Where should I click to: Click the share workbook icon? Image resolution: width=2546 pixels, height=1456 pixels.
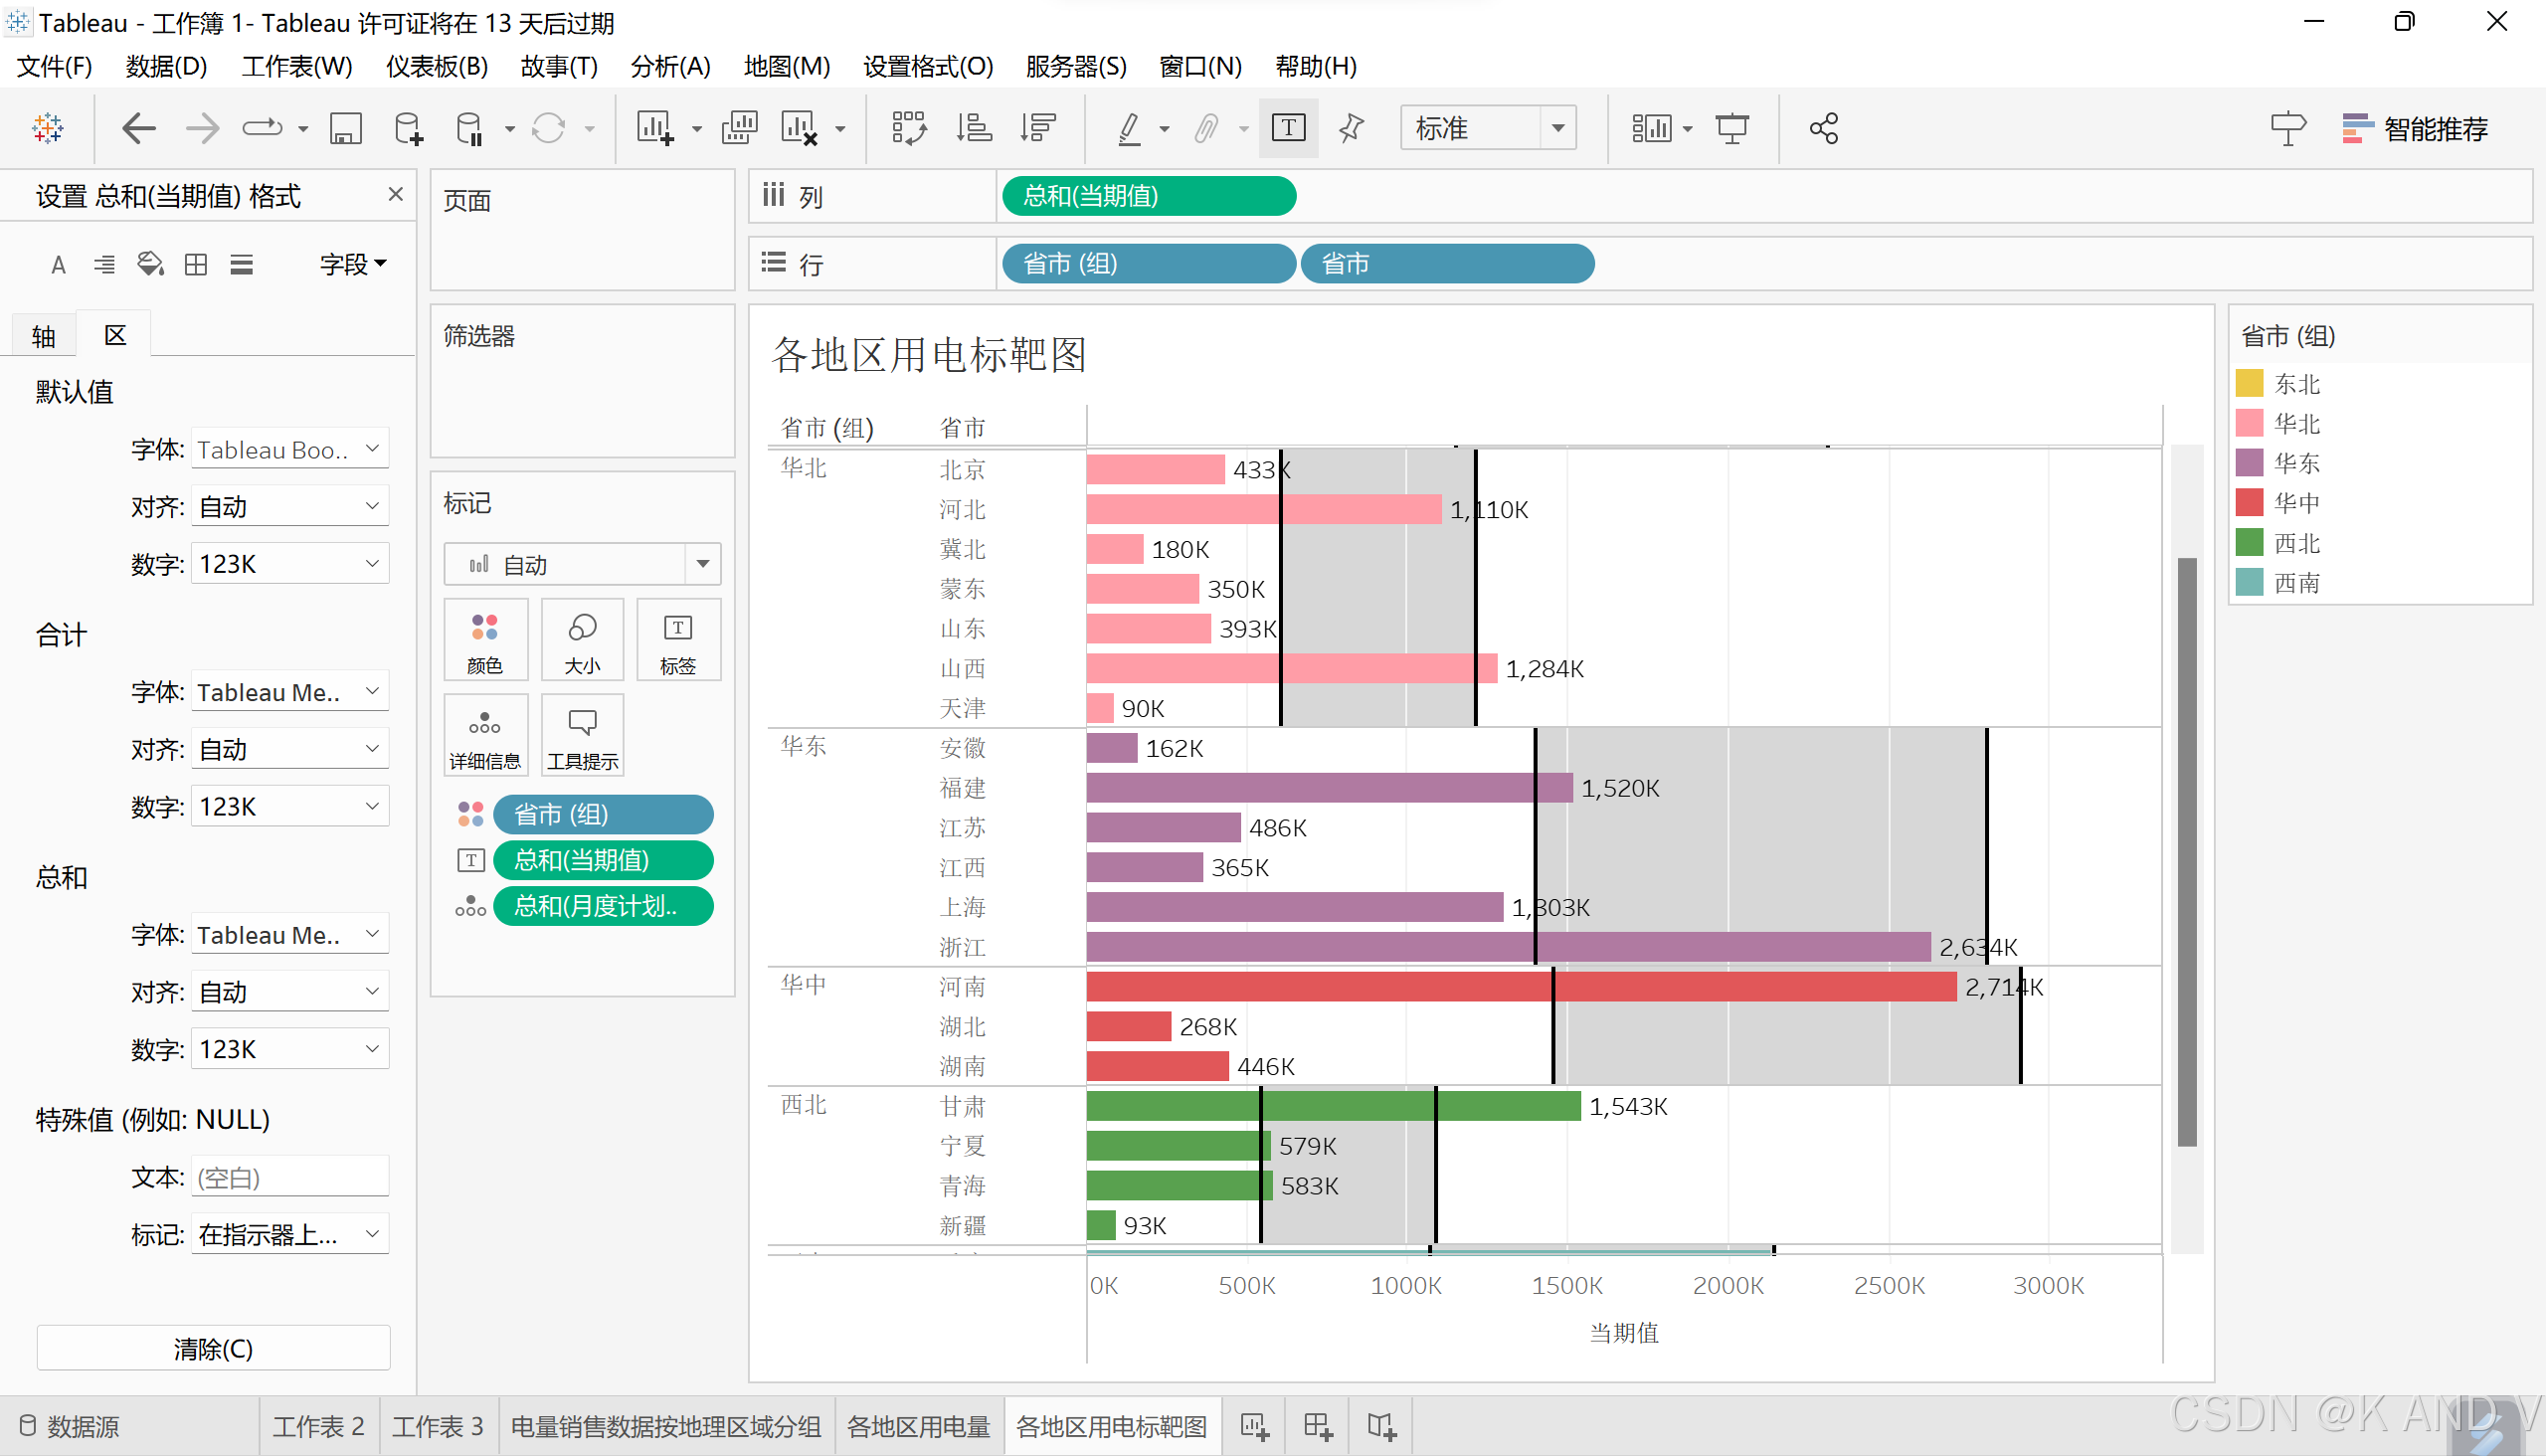tap(1823, 128)
